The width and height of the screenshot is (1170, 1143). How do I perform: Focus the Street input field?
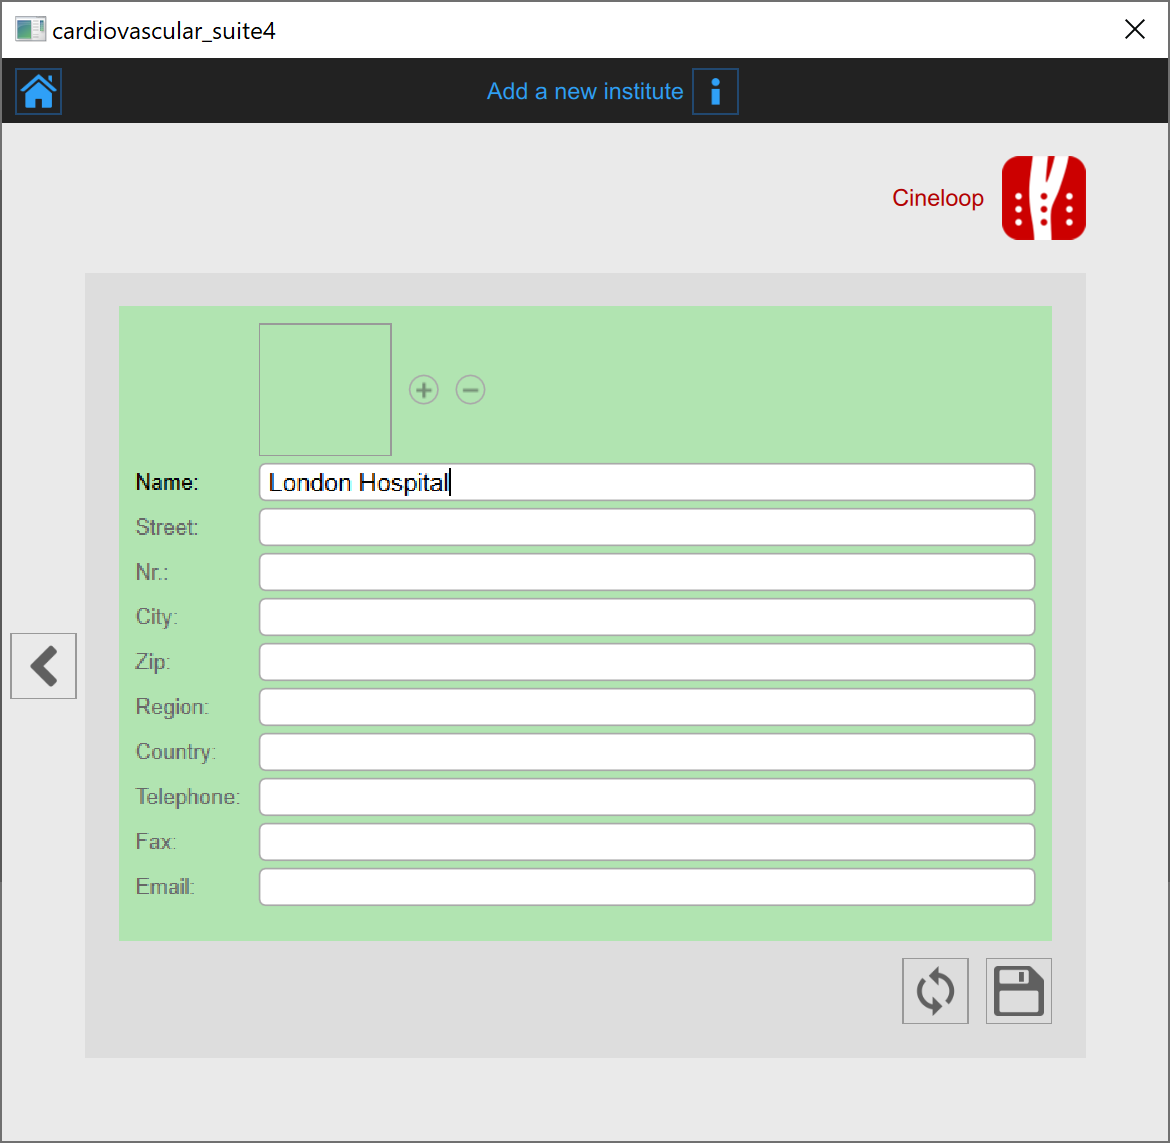coord(646,527)
